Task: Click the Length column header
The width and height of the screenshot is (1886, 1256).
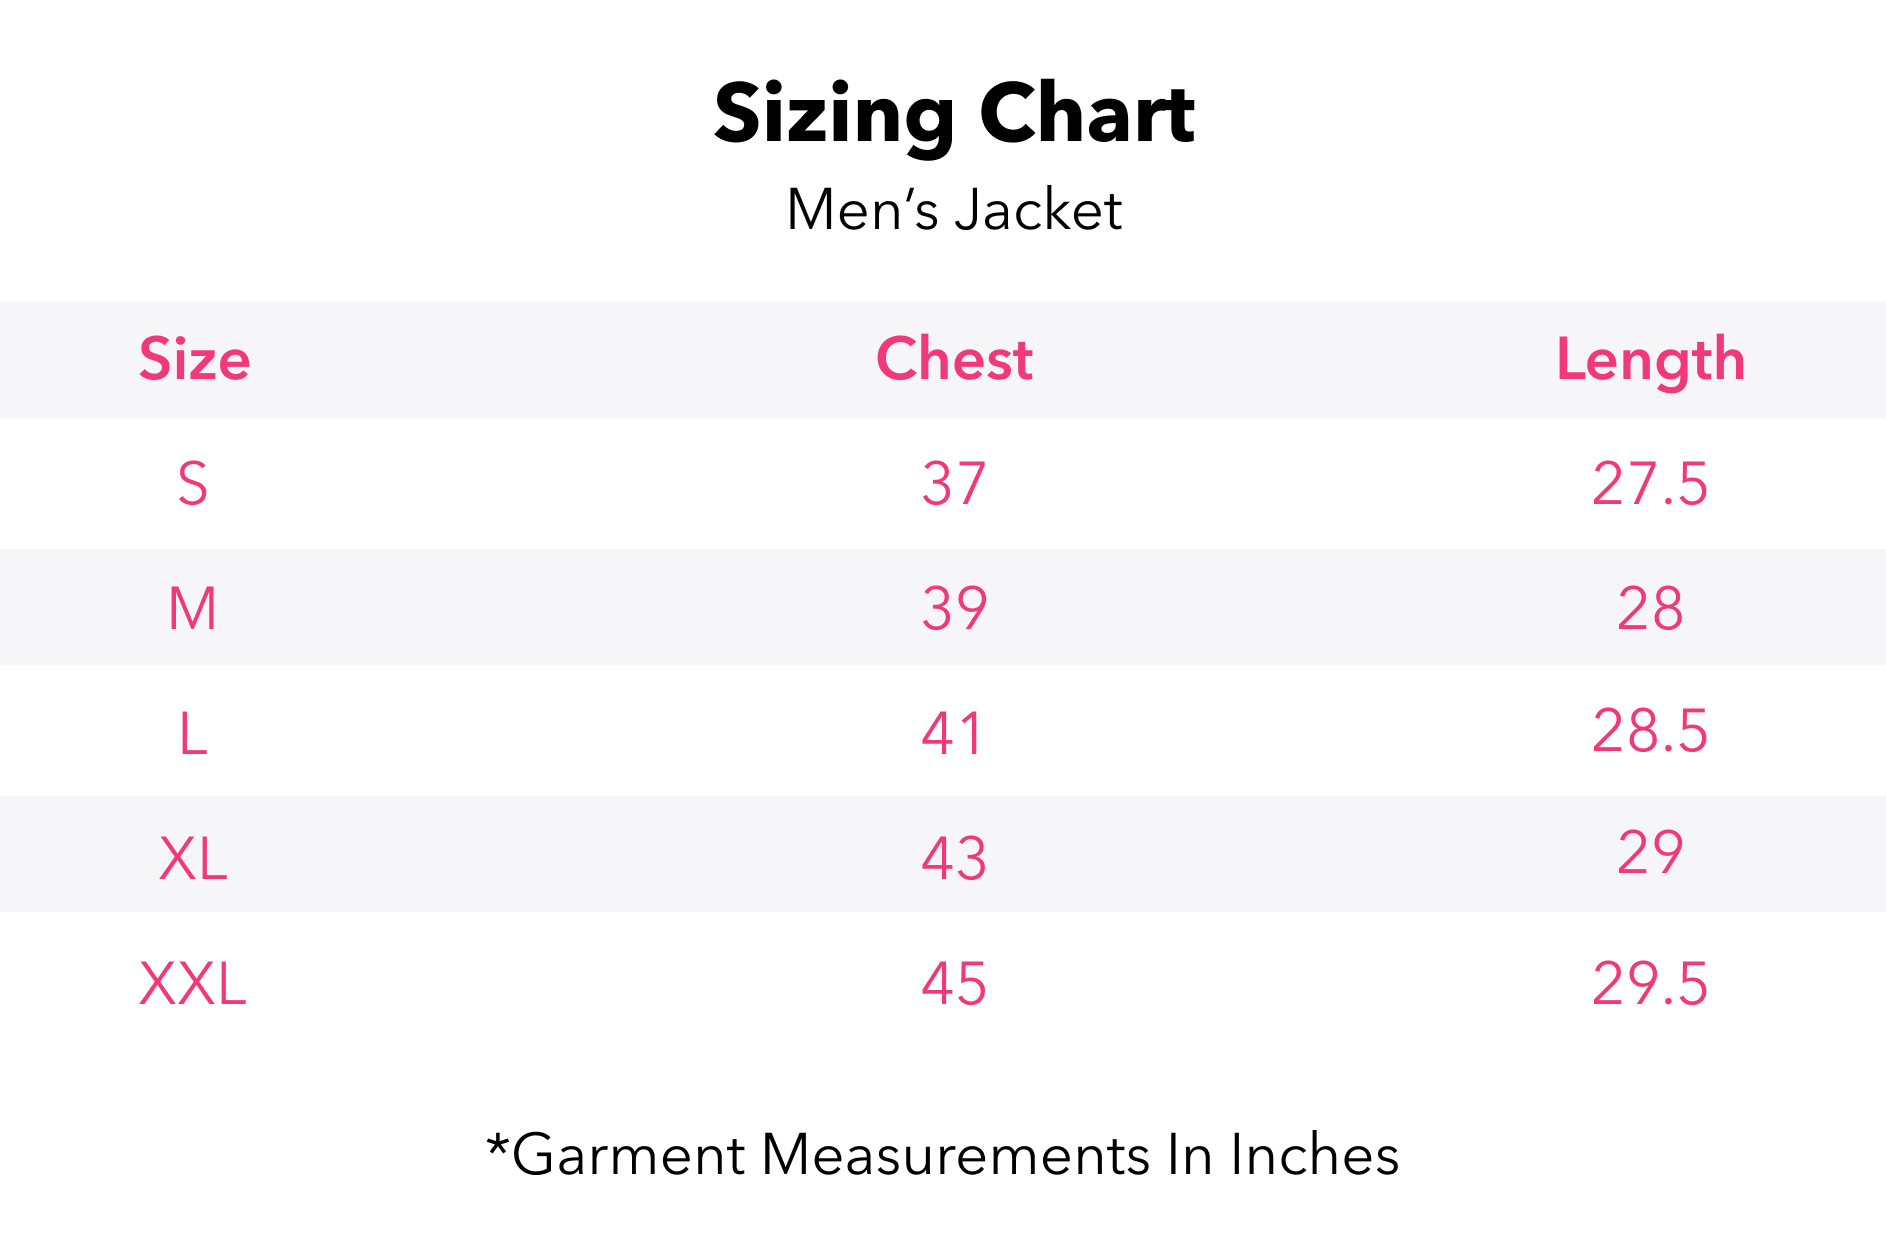Action: [1650, 360]
